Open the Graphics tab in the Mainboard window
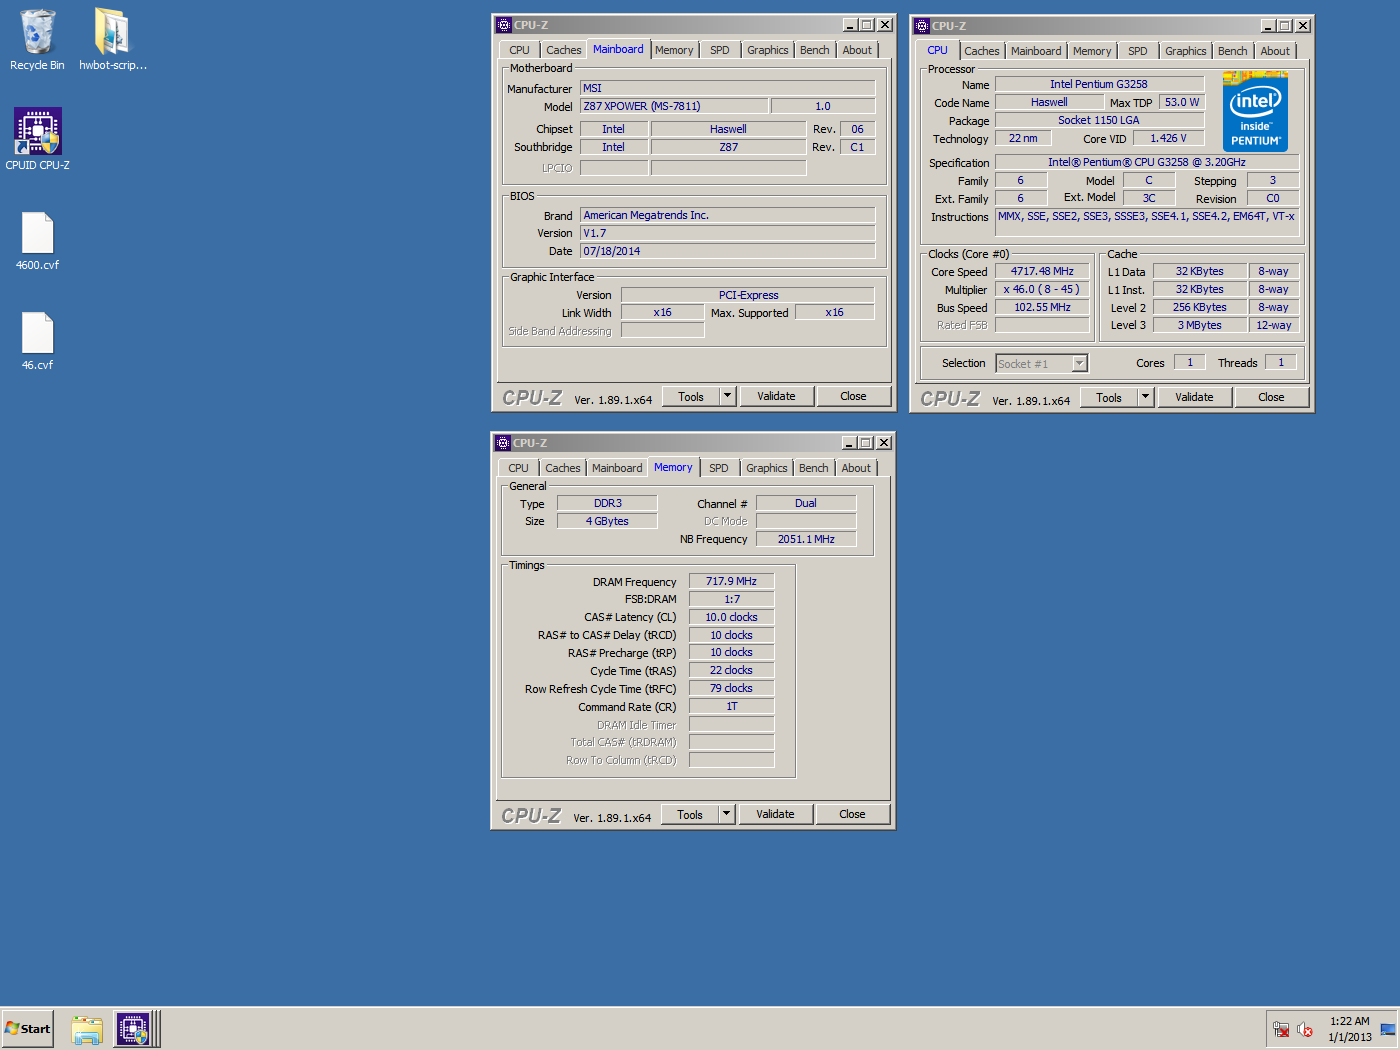1400x1050 pixels. coord(768,50)
